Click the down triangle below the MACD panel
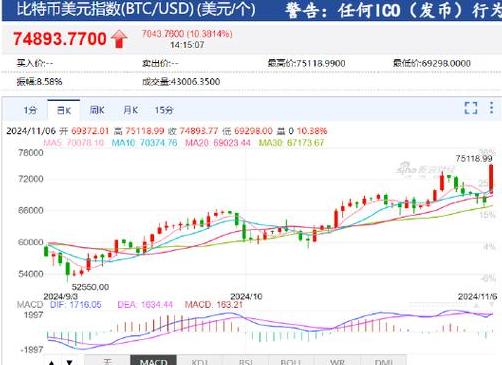 [x=69, y=362]
